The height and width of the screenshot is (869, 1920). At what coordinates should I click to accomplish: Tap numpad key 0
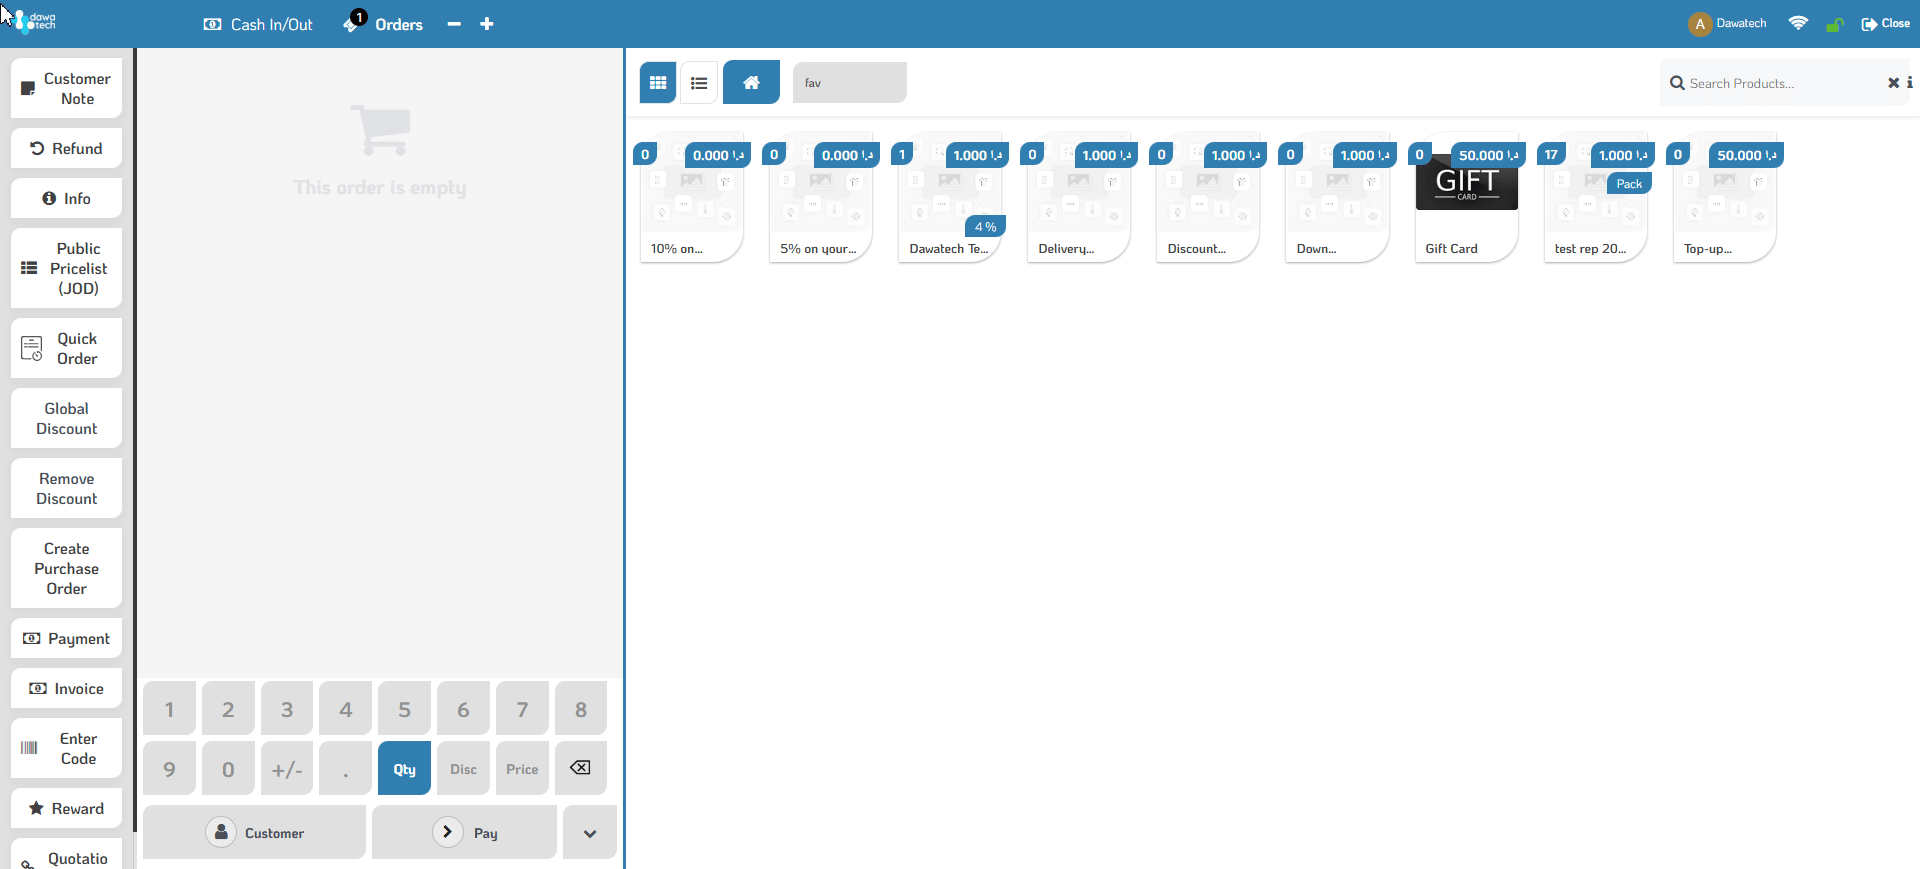[228, 768]
